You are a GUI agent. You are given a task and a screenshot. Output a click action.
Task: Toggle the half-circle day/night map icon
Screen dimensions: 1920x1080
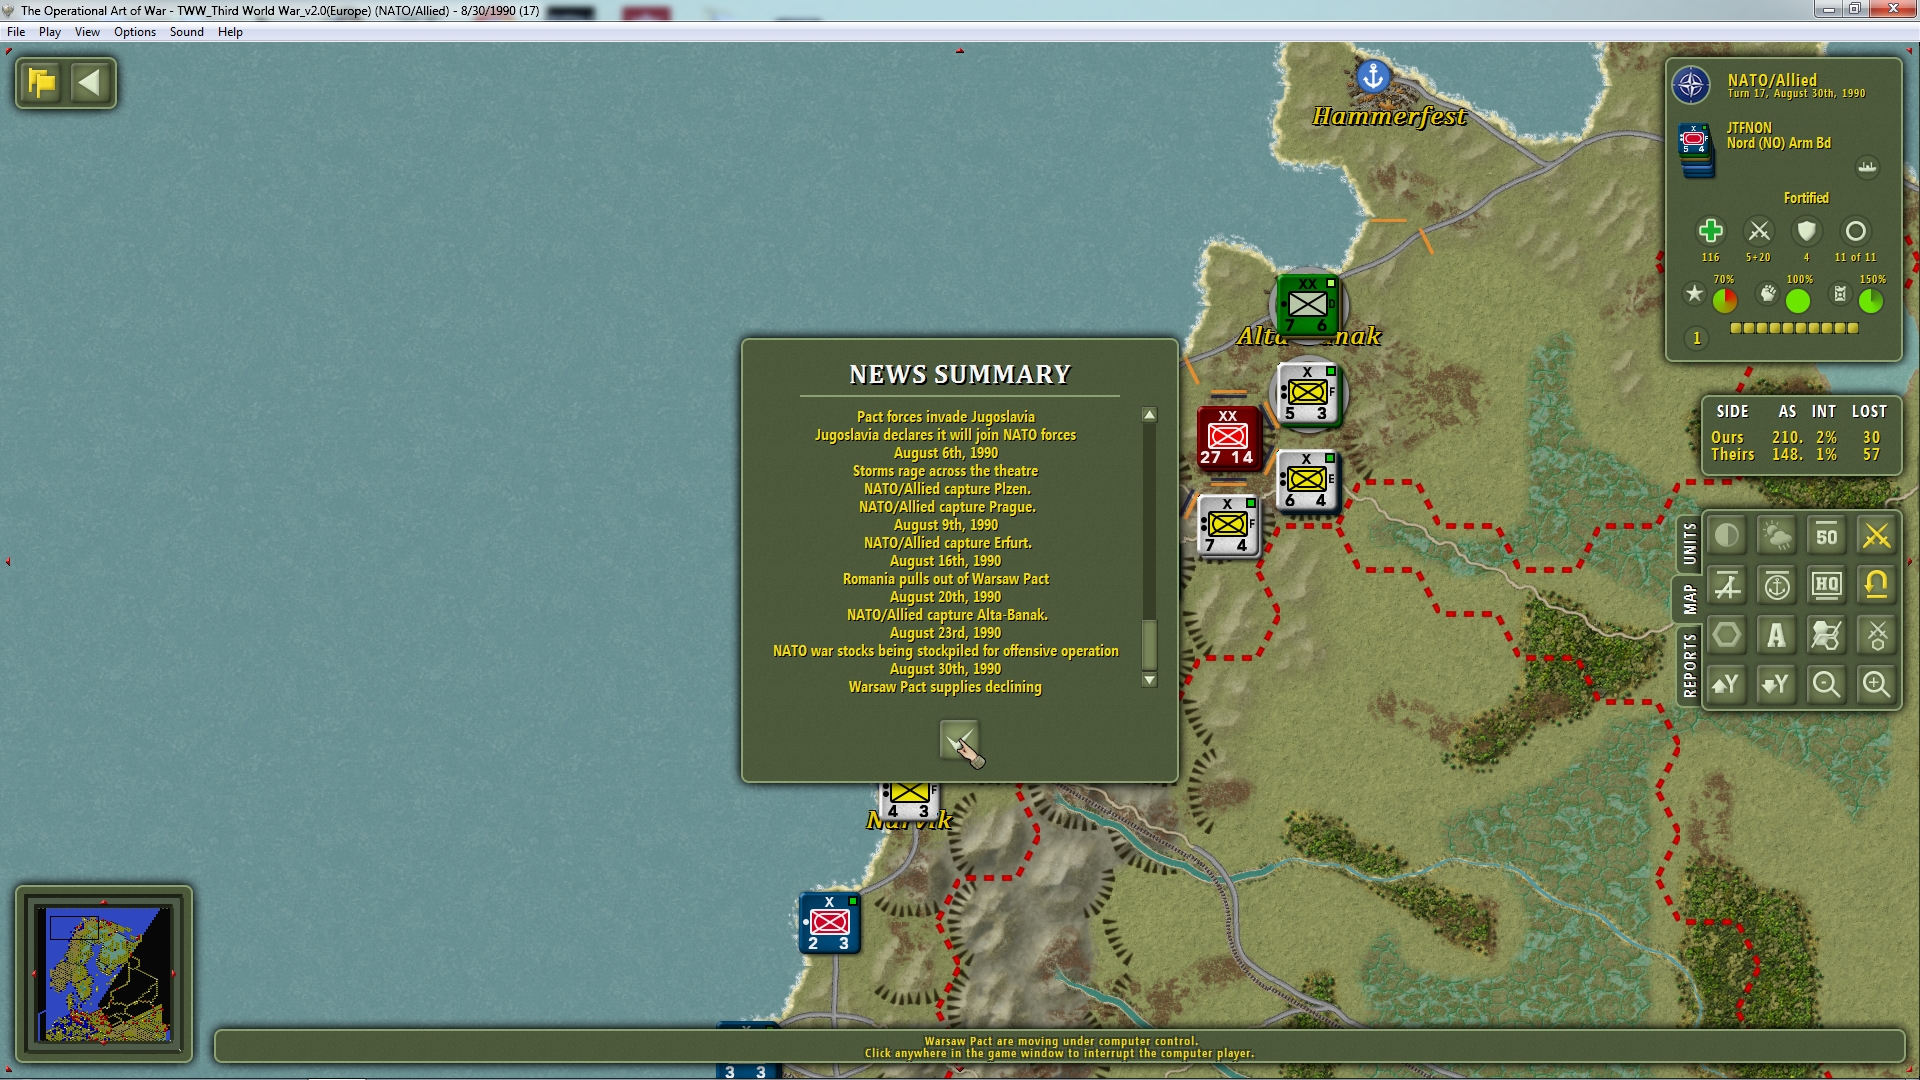coord(1727,536)
